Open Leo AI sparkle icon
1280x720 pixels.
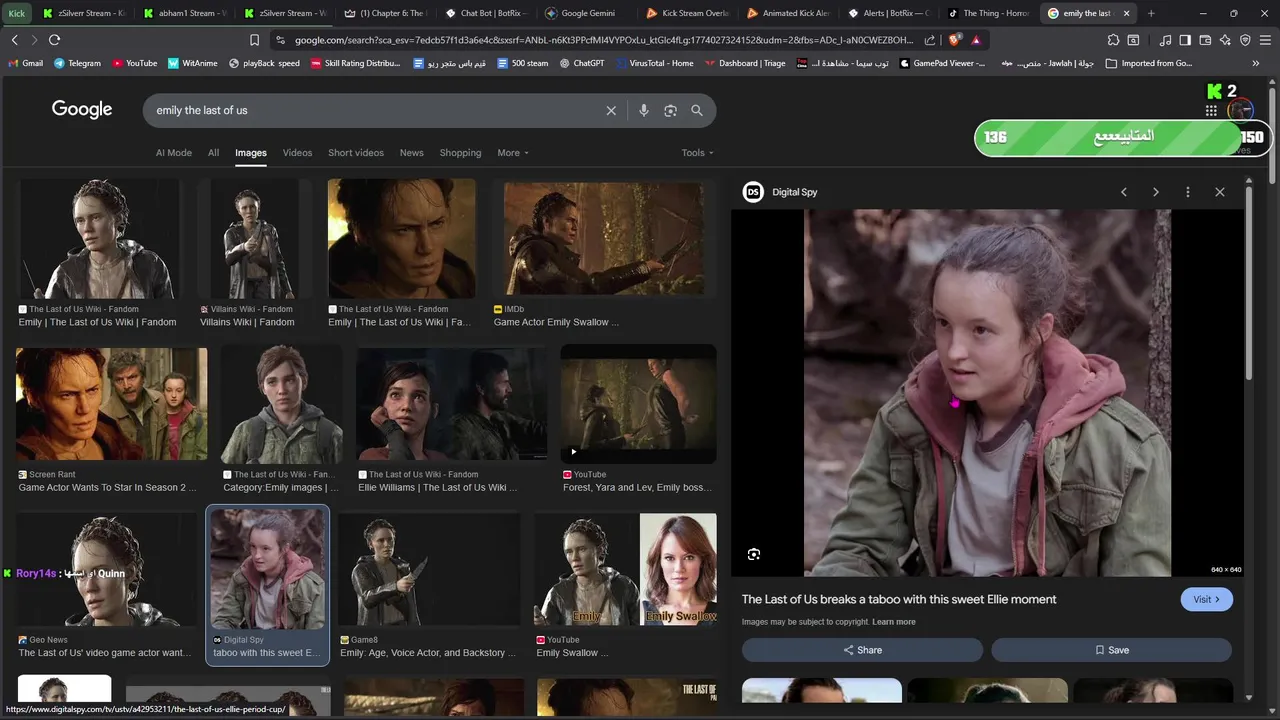click(1225, 40)
